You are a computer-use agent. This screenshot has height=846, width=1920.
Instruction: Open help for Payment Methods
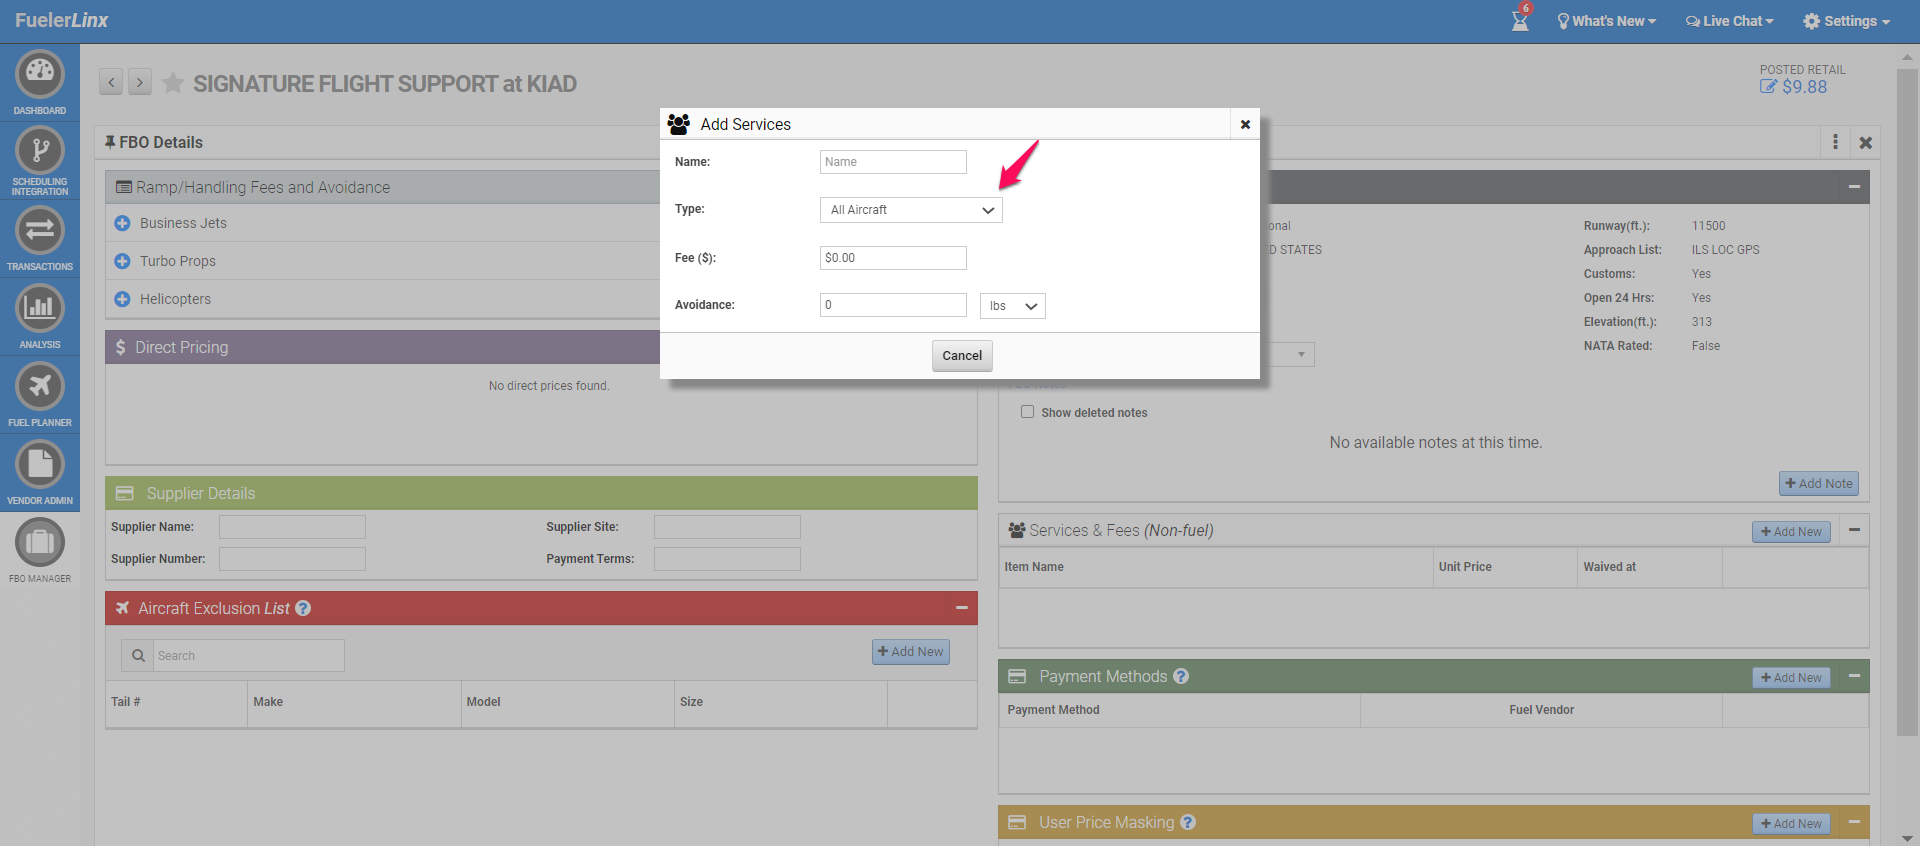click(x=1181, y=676)
